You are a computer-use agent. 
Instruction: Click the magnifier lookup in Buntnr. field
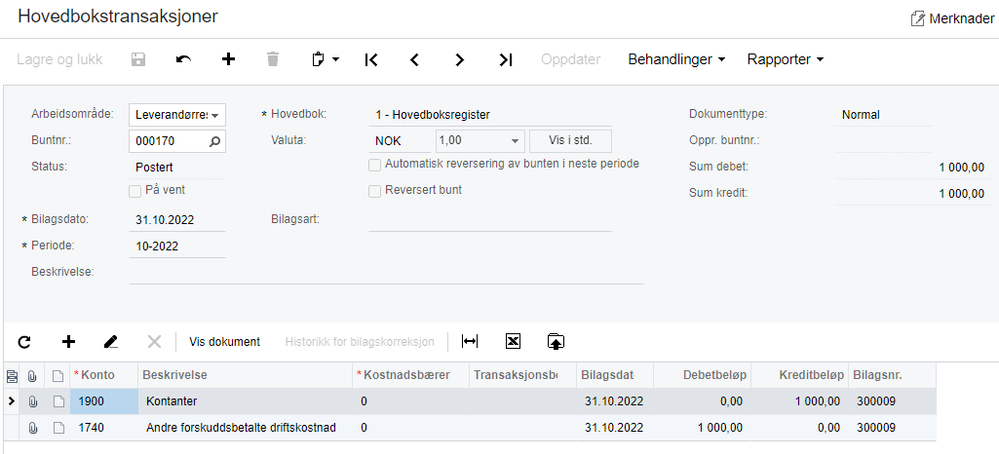coord(215,141)
